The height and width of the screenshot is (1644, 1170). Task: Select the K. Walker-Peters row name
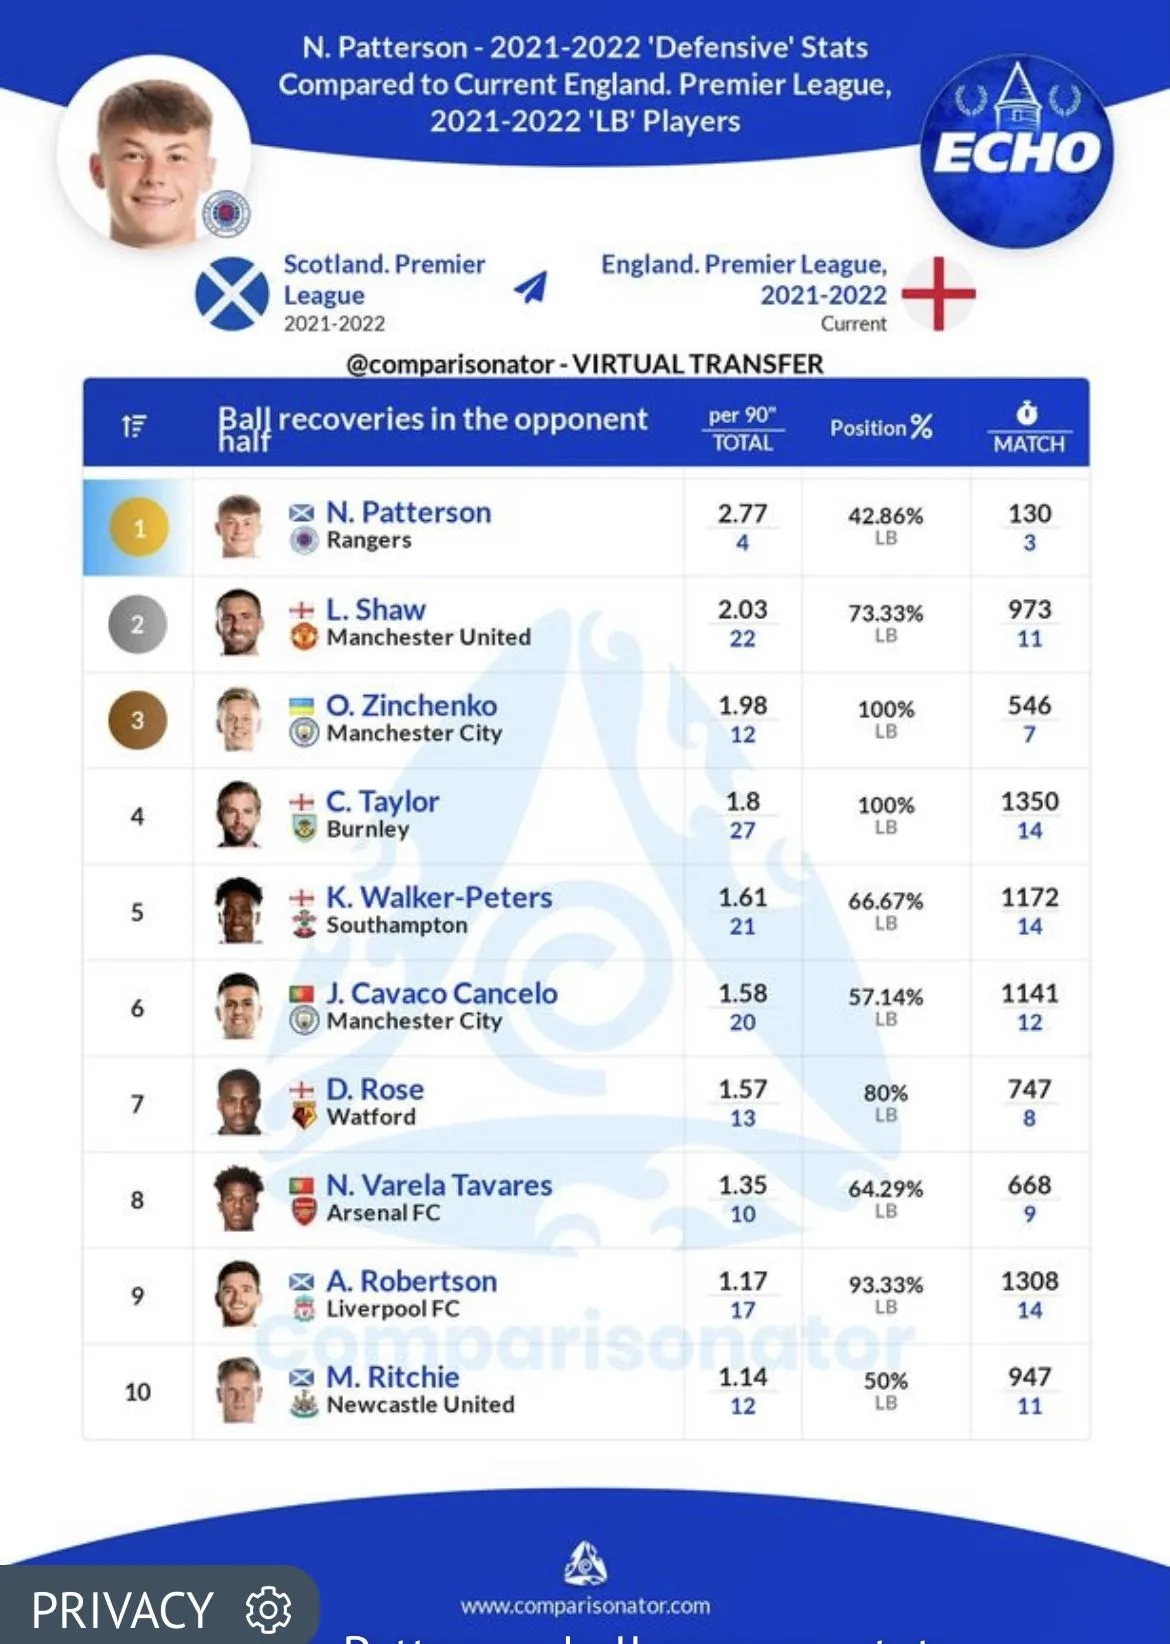tap(439, 897)
